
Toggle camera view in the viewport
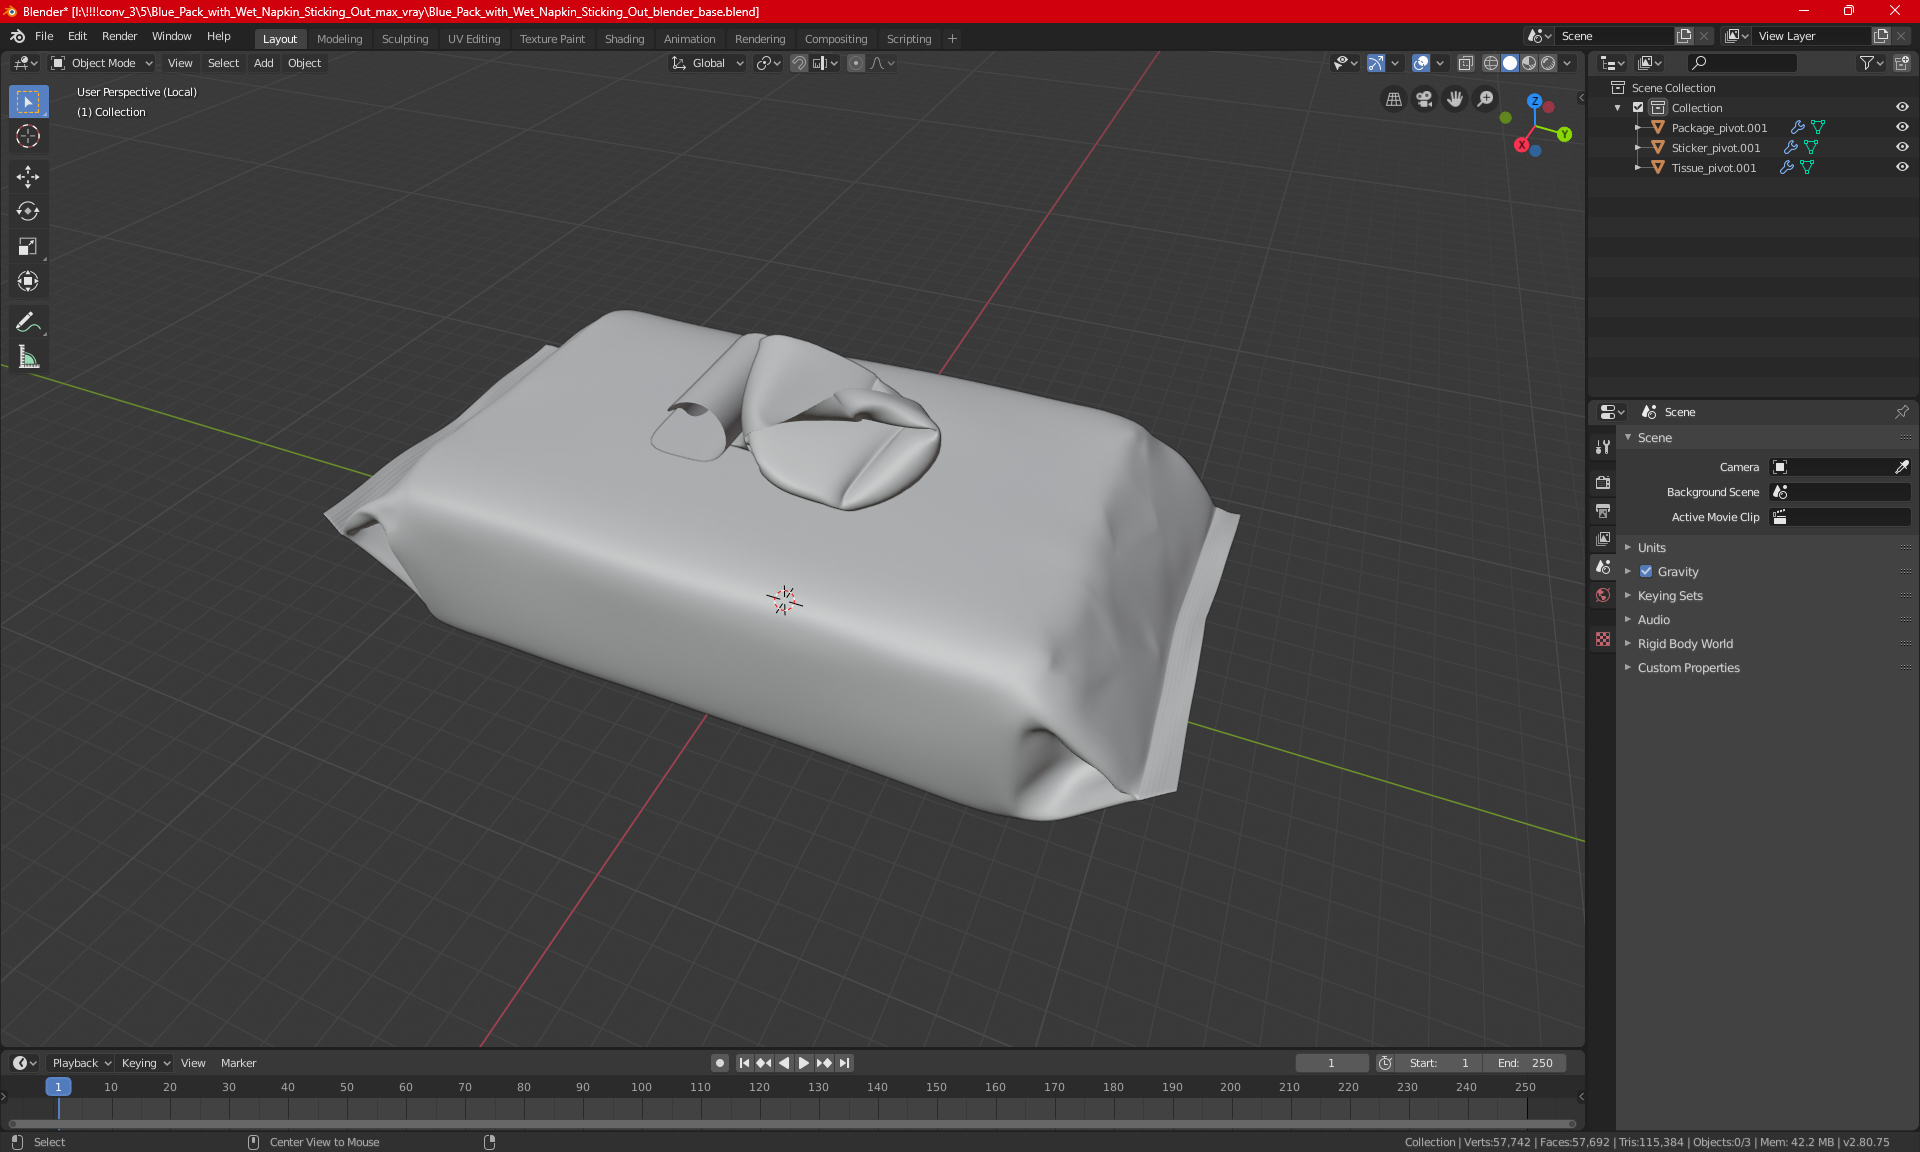1424,99
